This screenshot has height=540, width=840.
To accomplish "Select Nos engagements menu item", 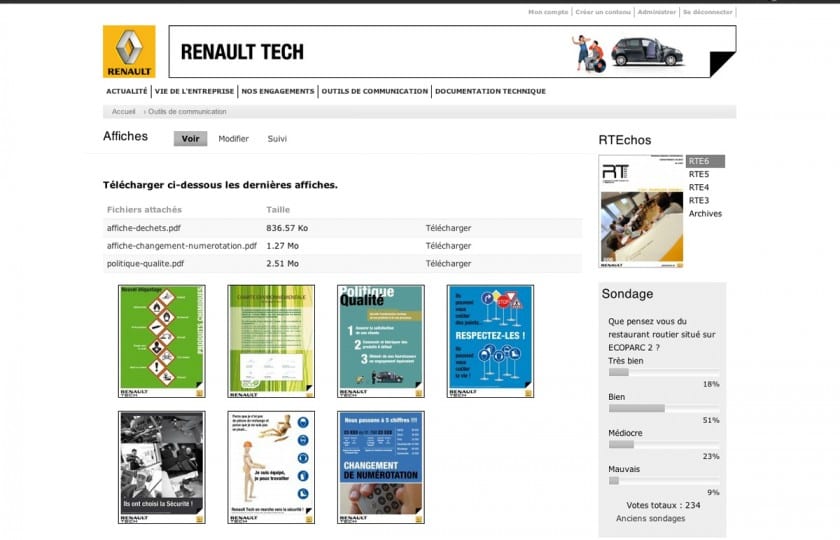I will click(278, 91).
